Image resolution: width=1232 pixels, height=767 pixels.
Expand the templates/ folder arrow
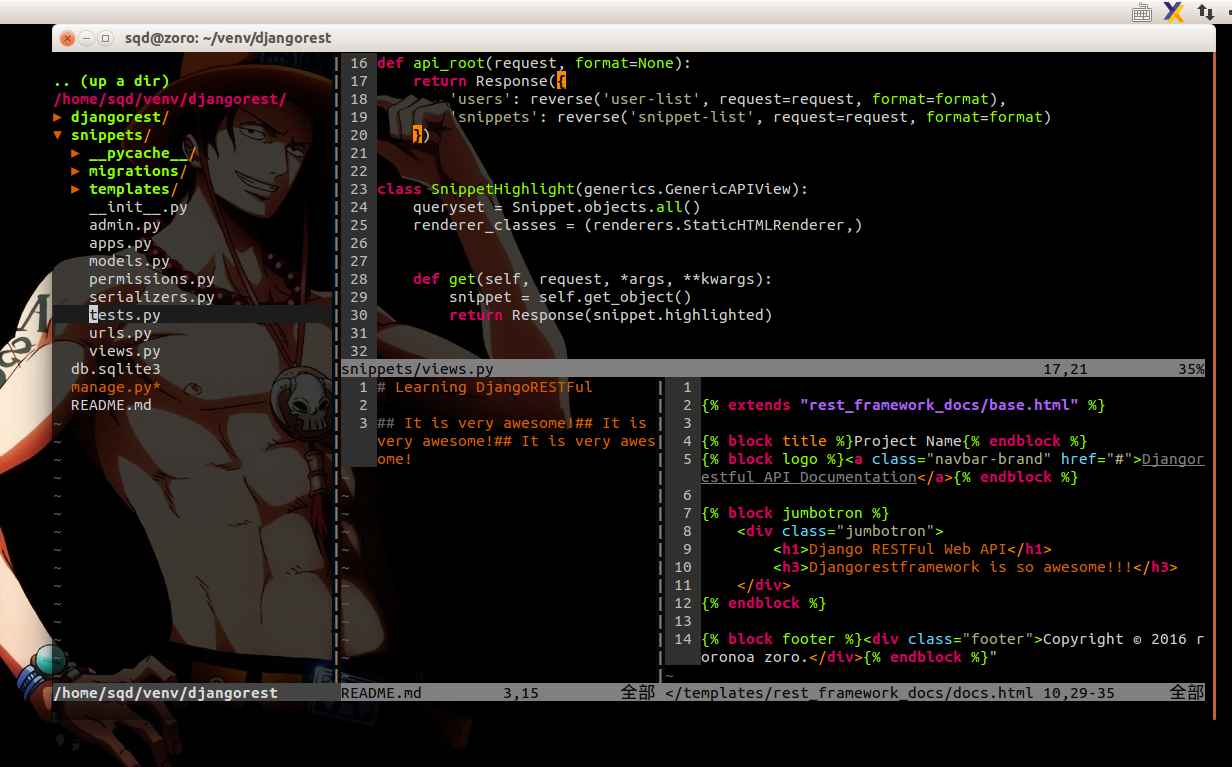(76, 189)
